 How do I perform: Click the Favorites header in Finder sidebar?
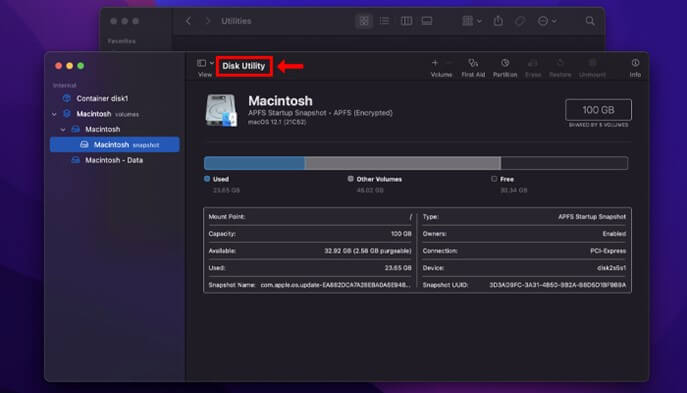pos(121,41)
